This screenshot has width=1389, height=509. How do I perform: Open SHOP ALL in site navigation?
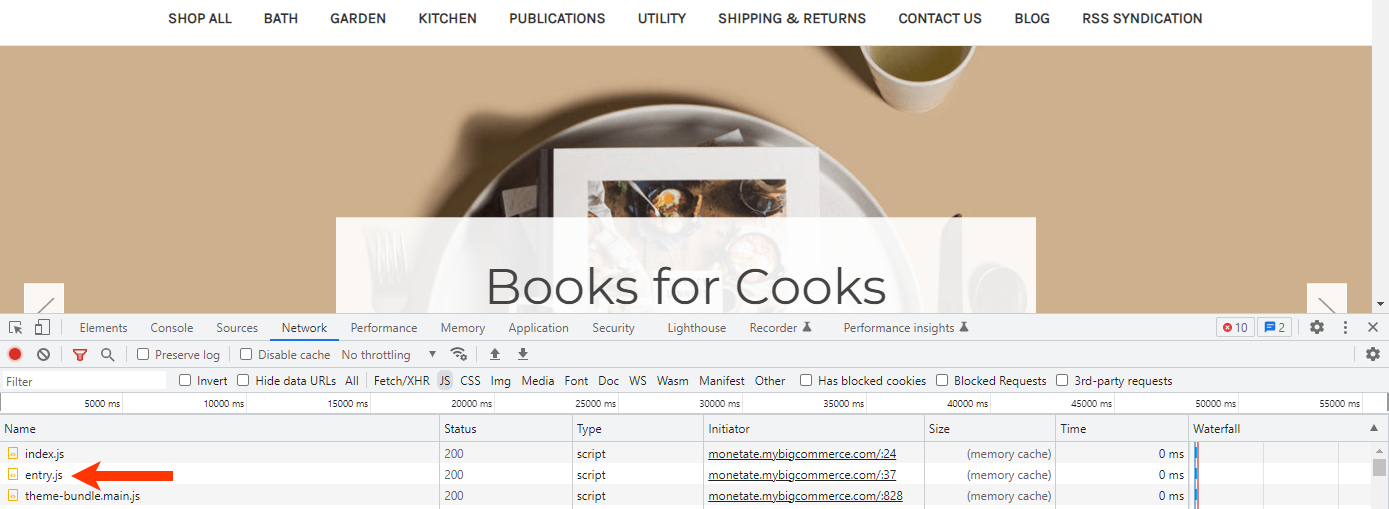(200, 18)
